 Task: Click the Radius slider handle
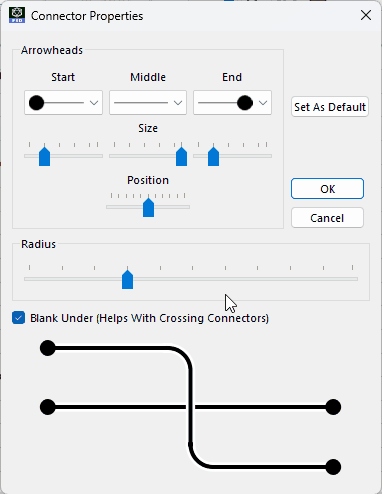pos(127,279)
